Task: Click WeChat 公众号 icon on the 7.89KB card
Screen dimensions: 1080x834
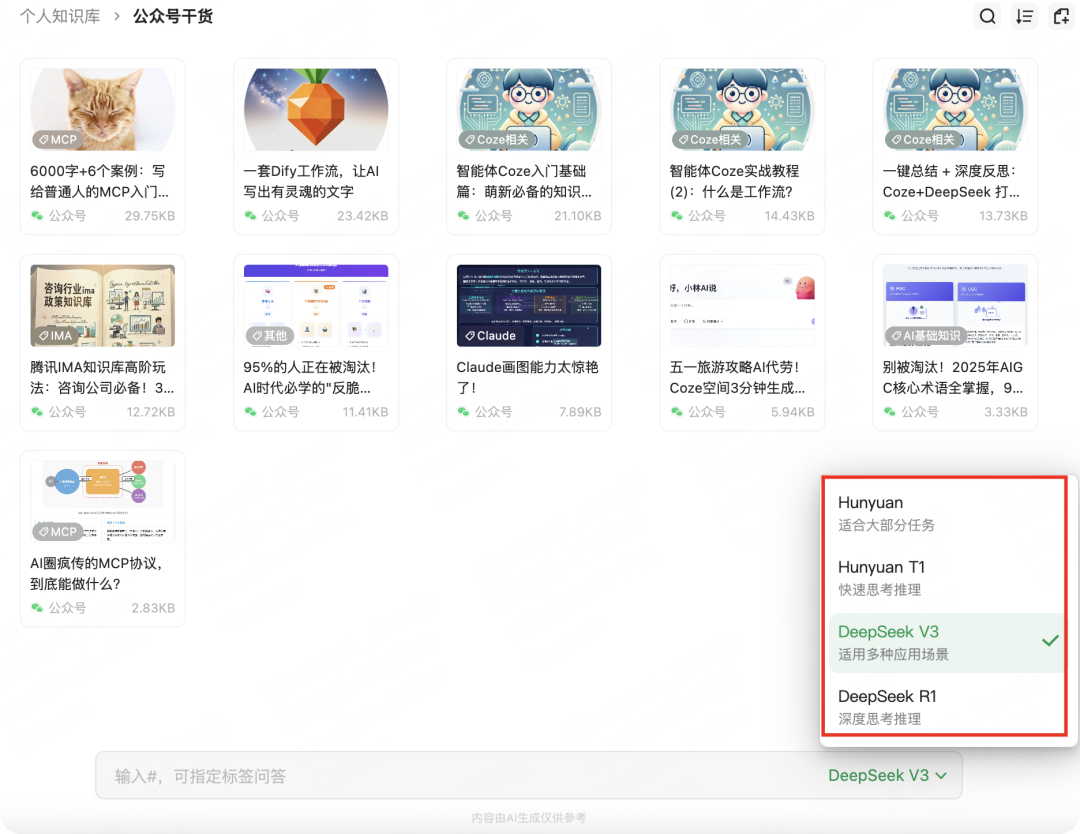Action: click(463, 412)
